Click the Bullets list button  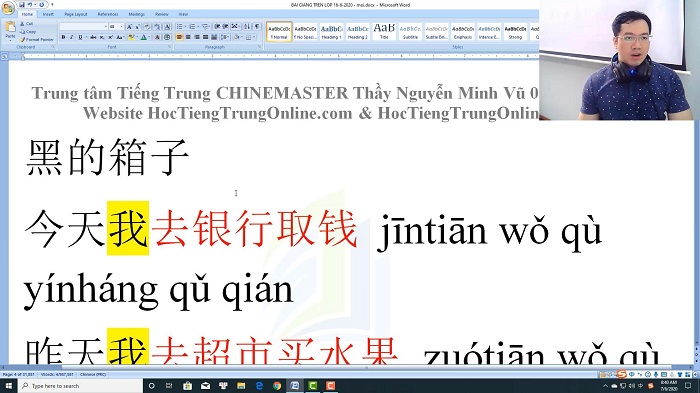coord(179,26)
